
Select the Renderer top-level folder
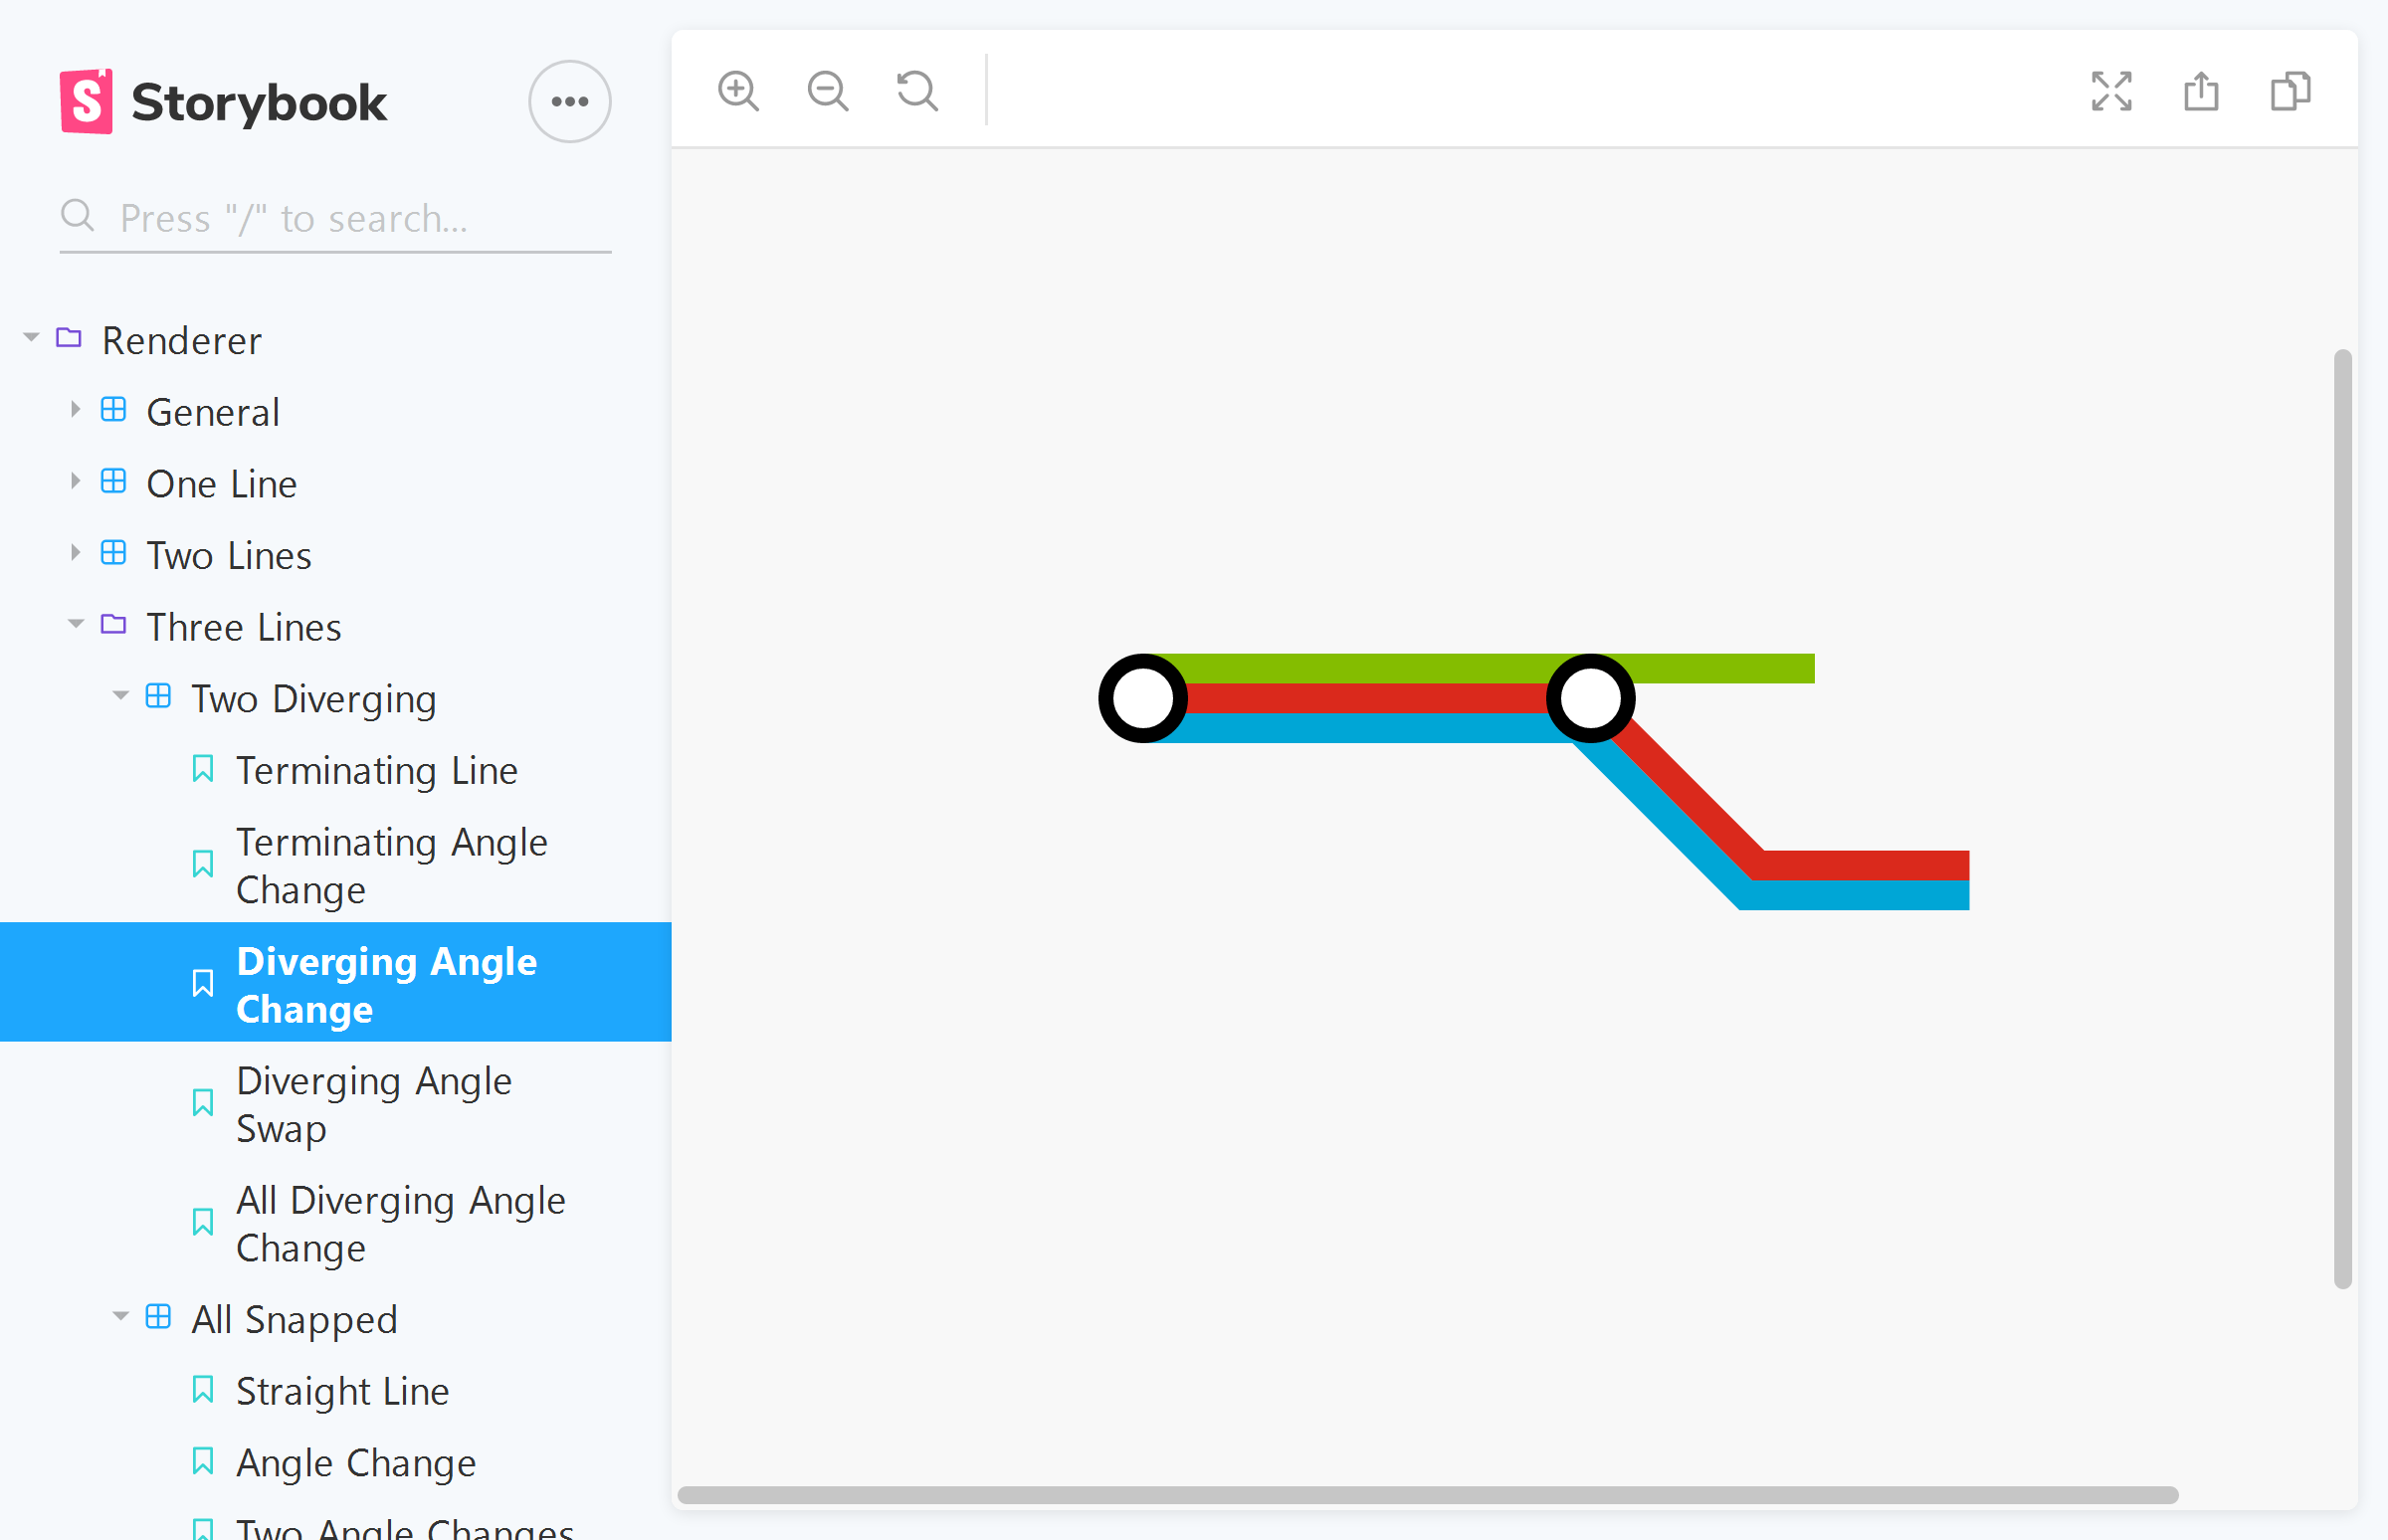click(x=177, y=339)
